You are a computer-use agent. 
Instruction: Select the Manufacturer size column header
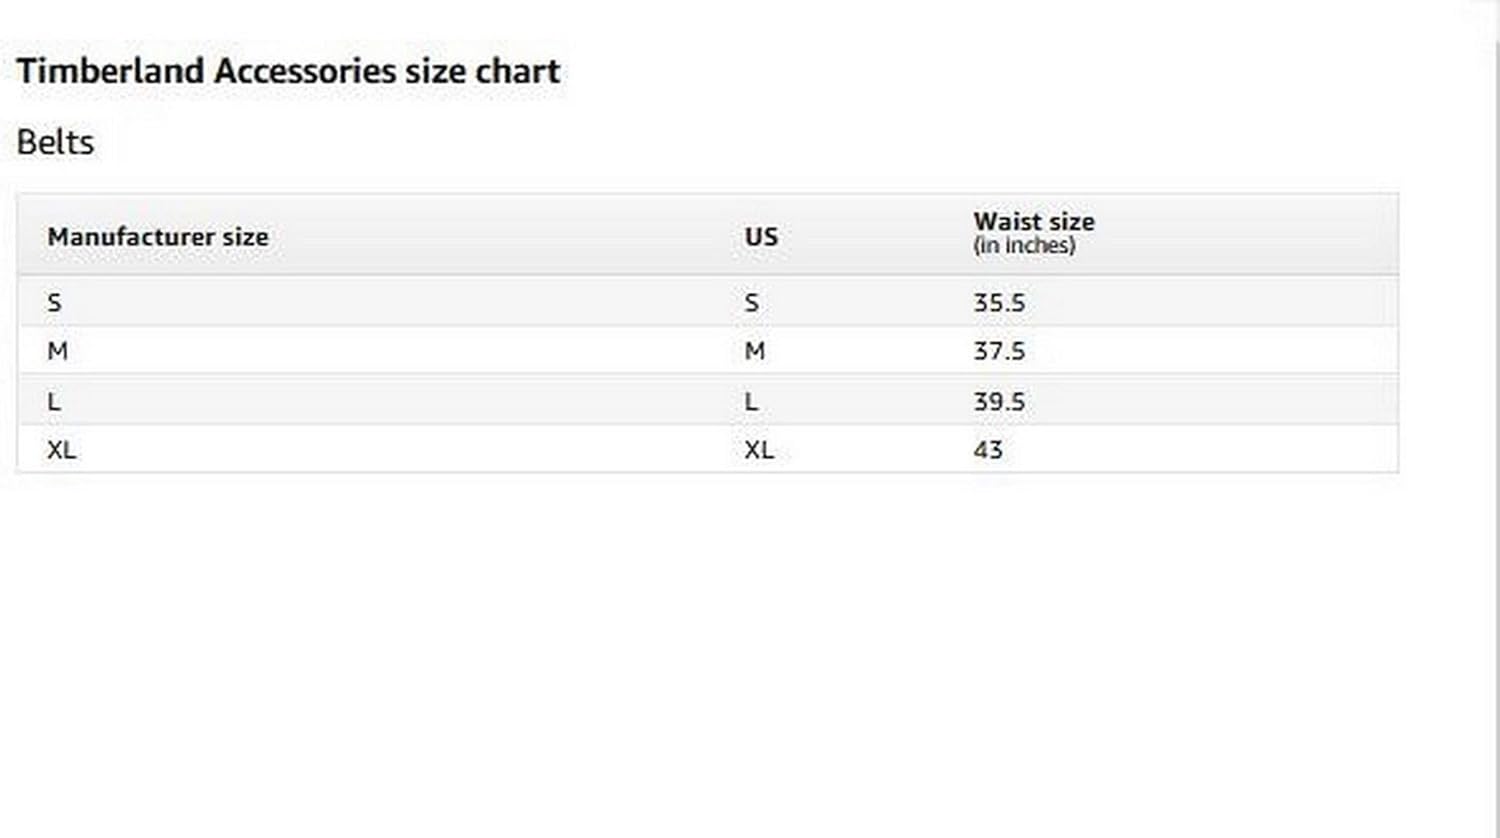[x=158, y=237]
